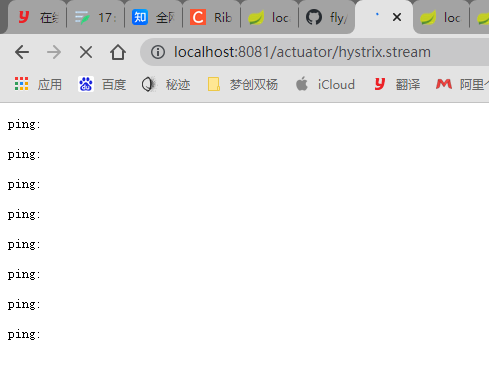Close the current loading tab
The height and width of the screenshot is (384, 489).
click(x=397, y=17)
